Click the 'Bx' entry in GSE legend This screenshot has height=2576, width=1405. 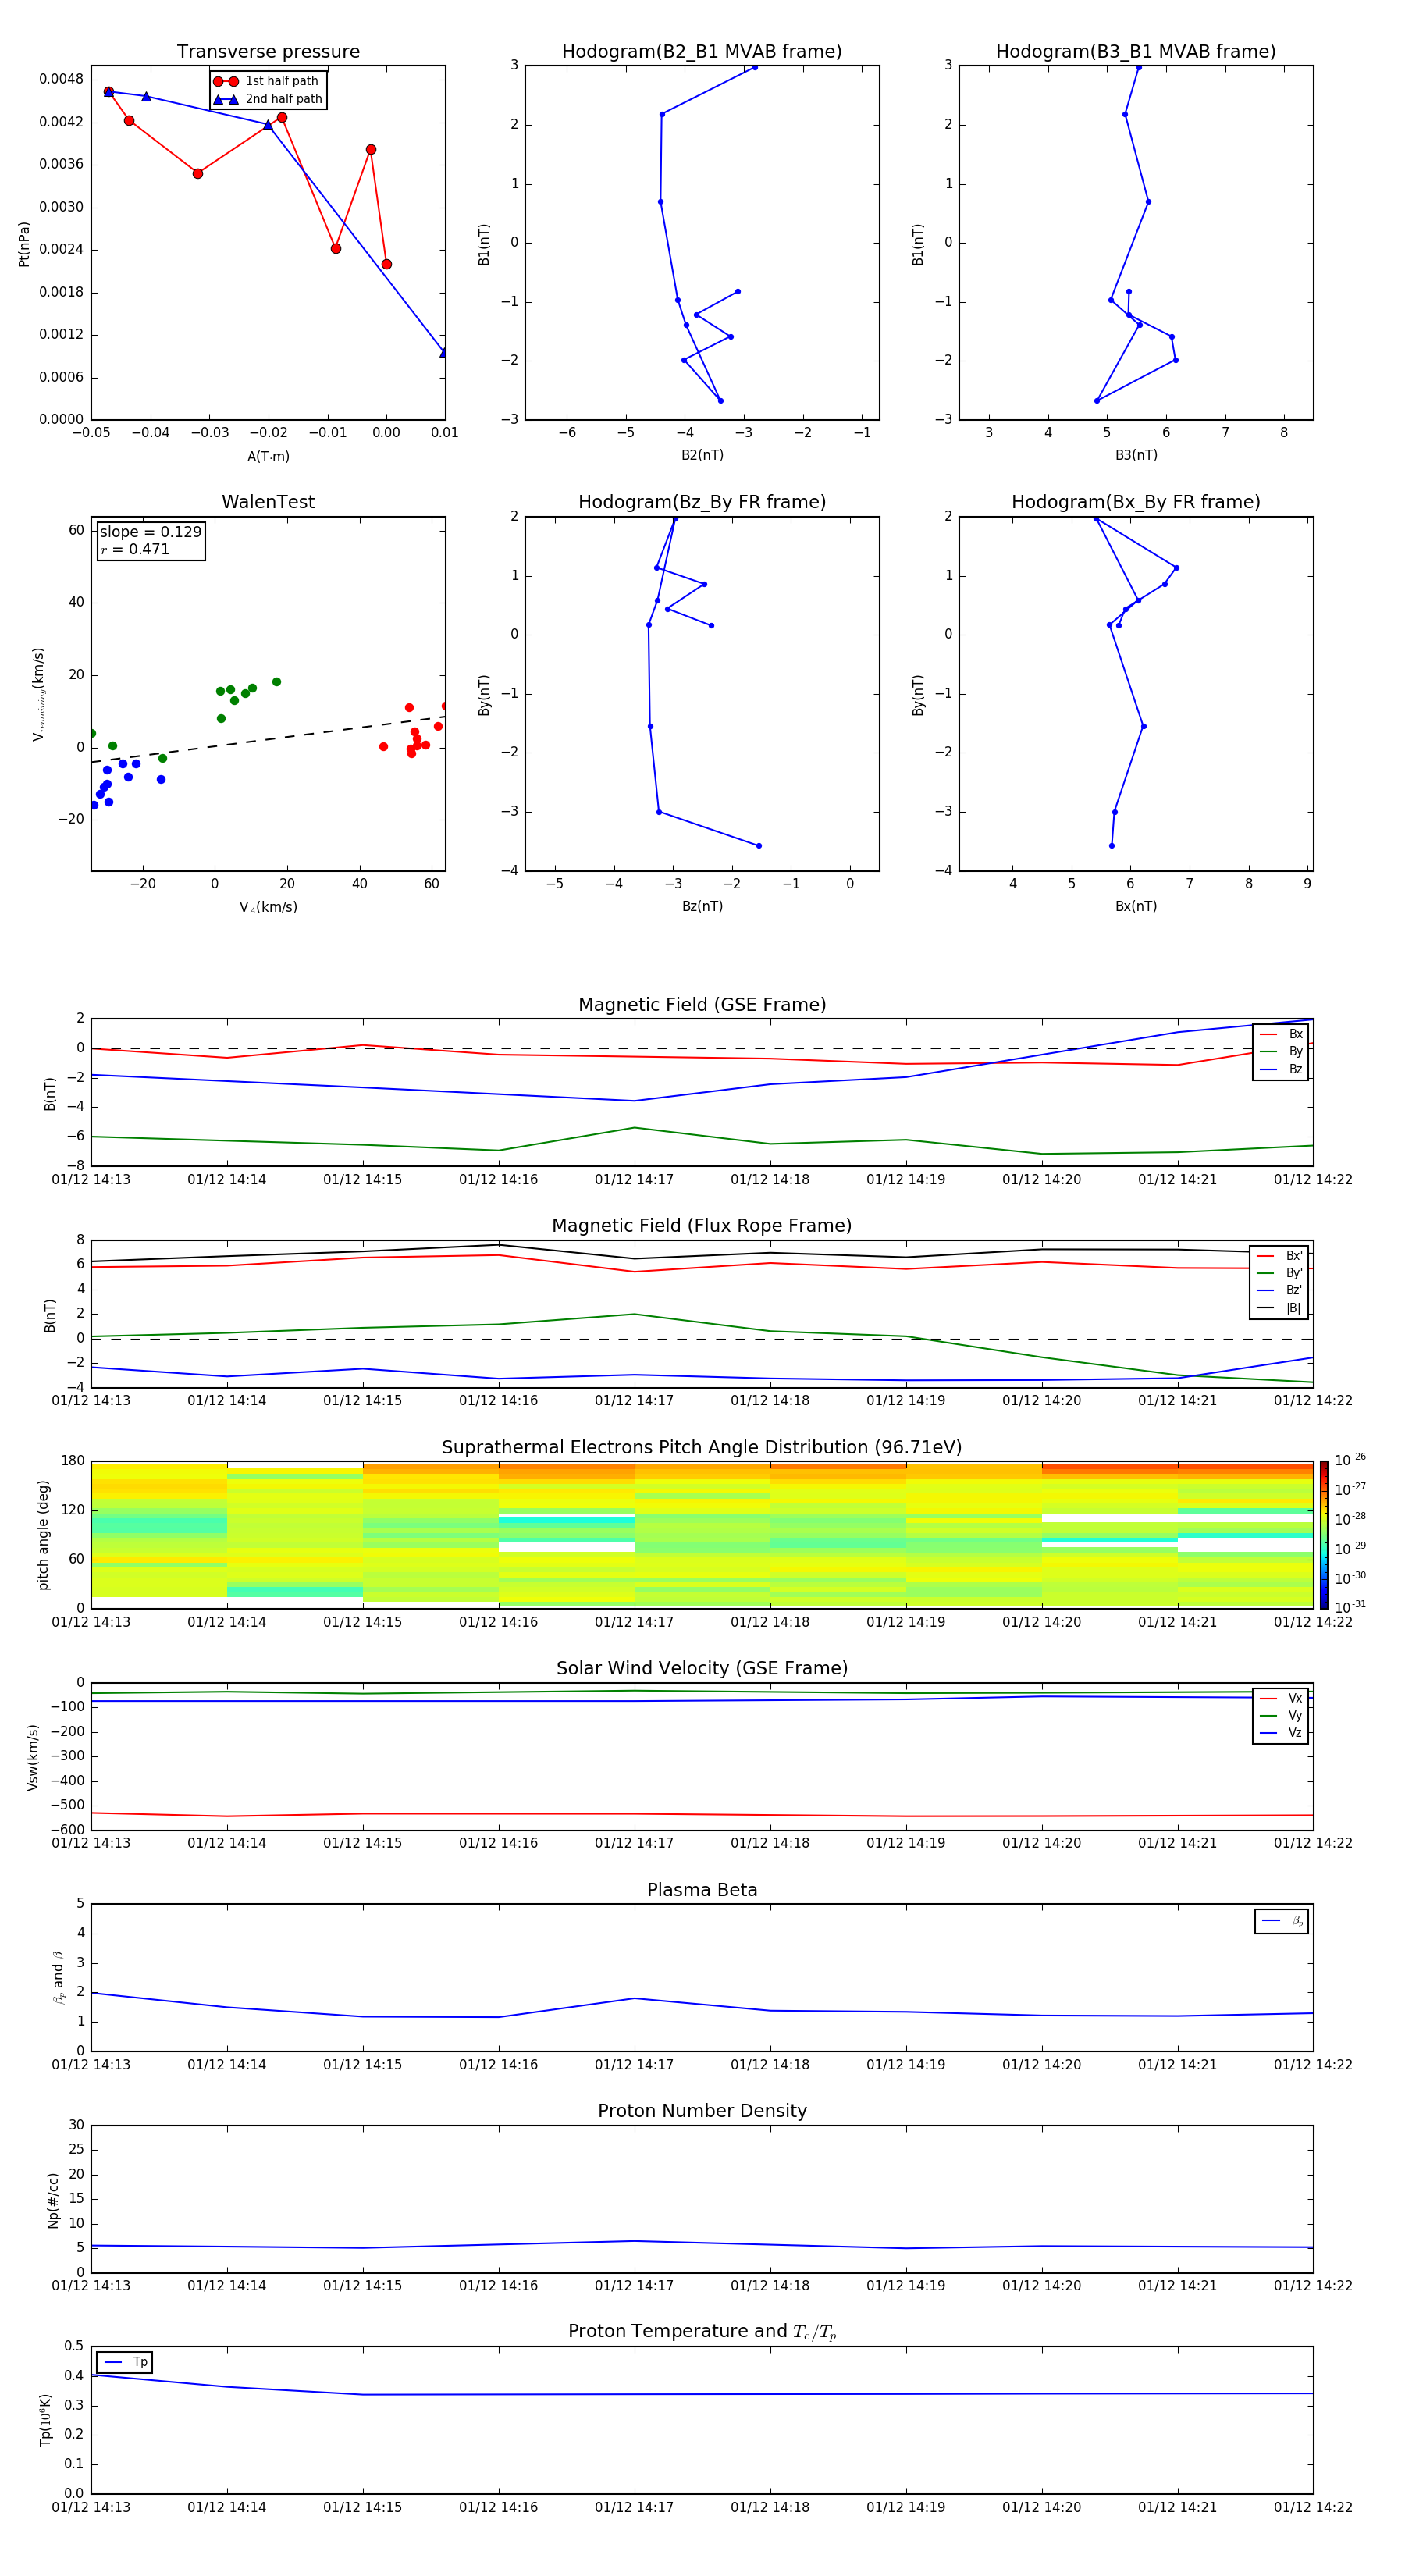point(1281,1034)
